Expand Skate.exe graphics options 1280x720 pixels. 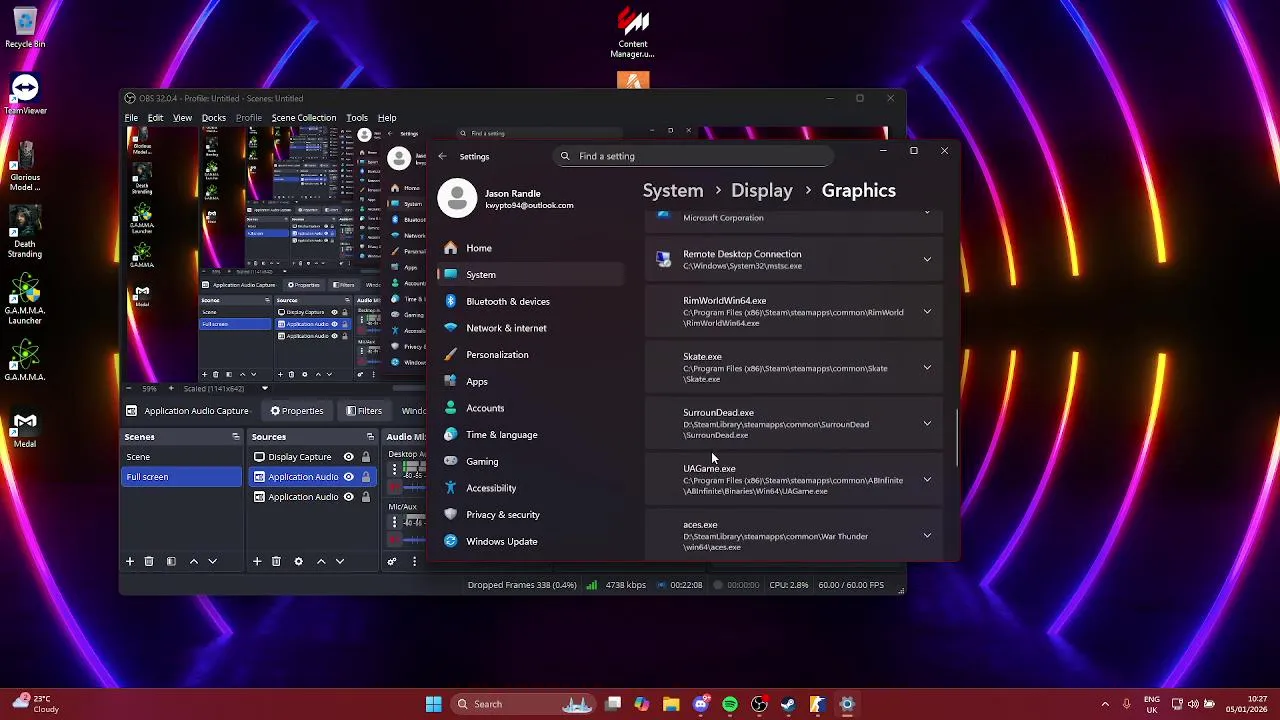point(927,368)
